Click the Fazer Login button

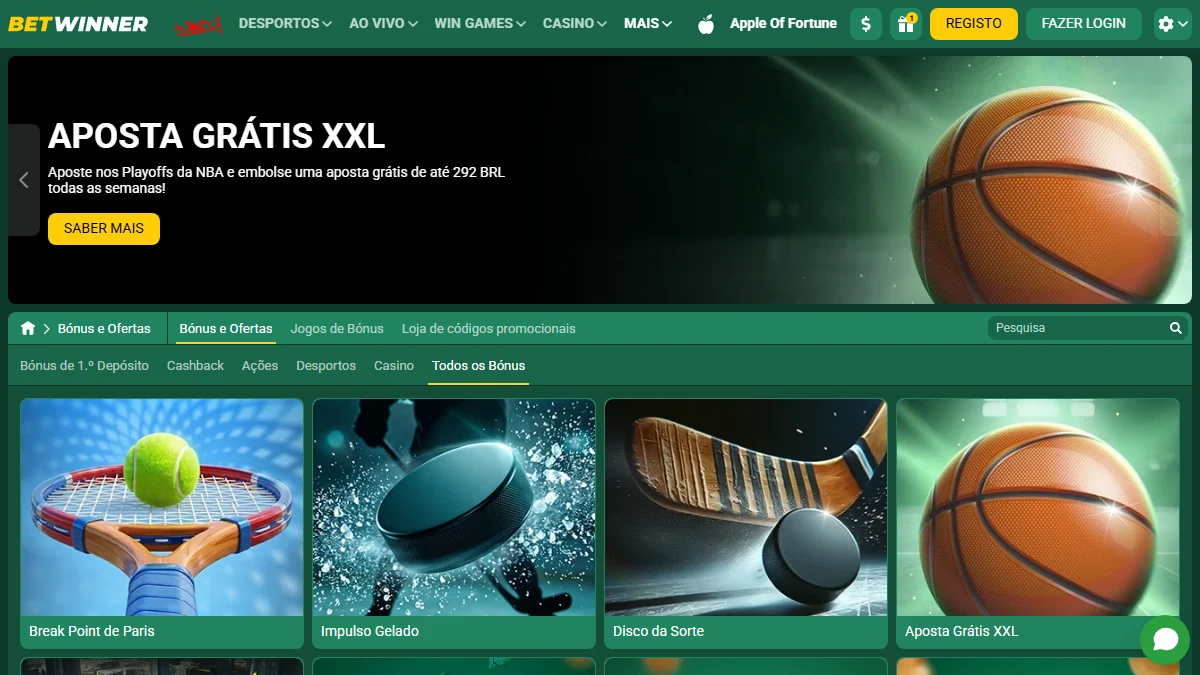point(1084,24)
